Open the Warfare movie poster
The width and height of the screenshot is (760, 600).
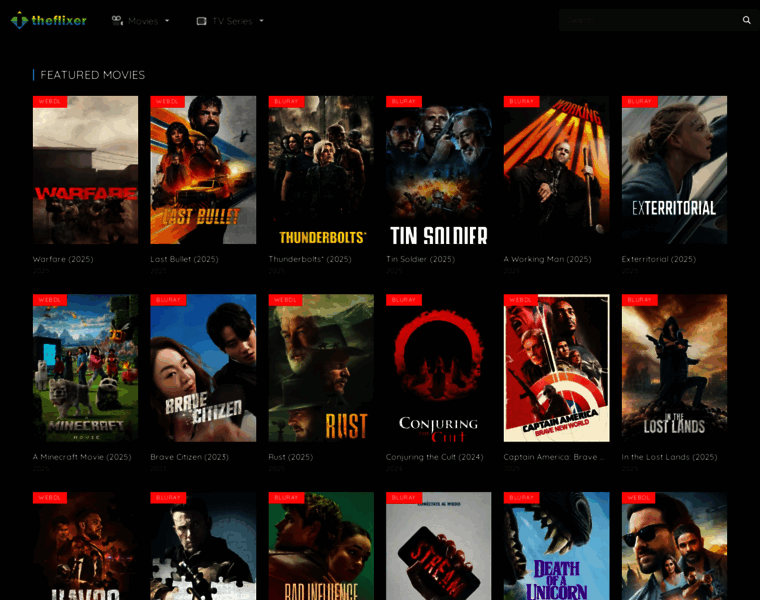point(85,170)
